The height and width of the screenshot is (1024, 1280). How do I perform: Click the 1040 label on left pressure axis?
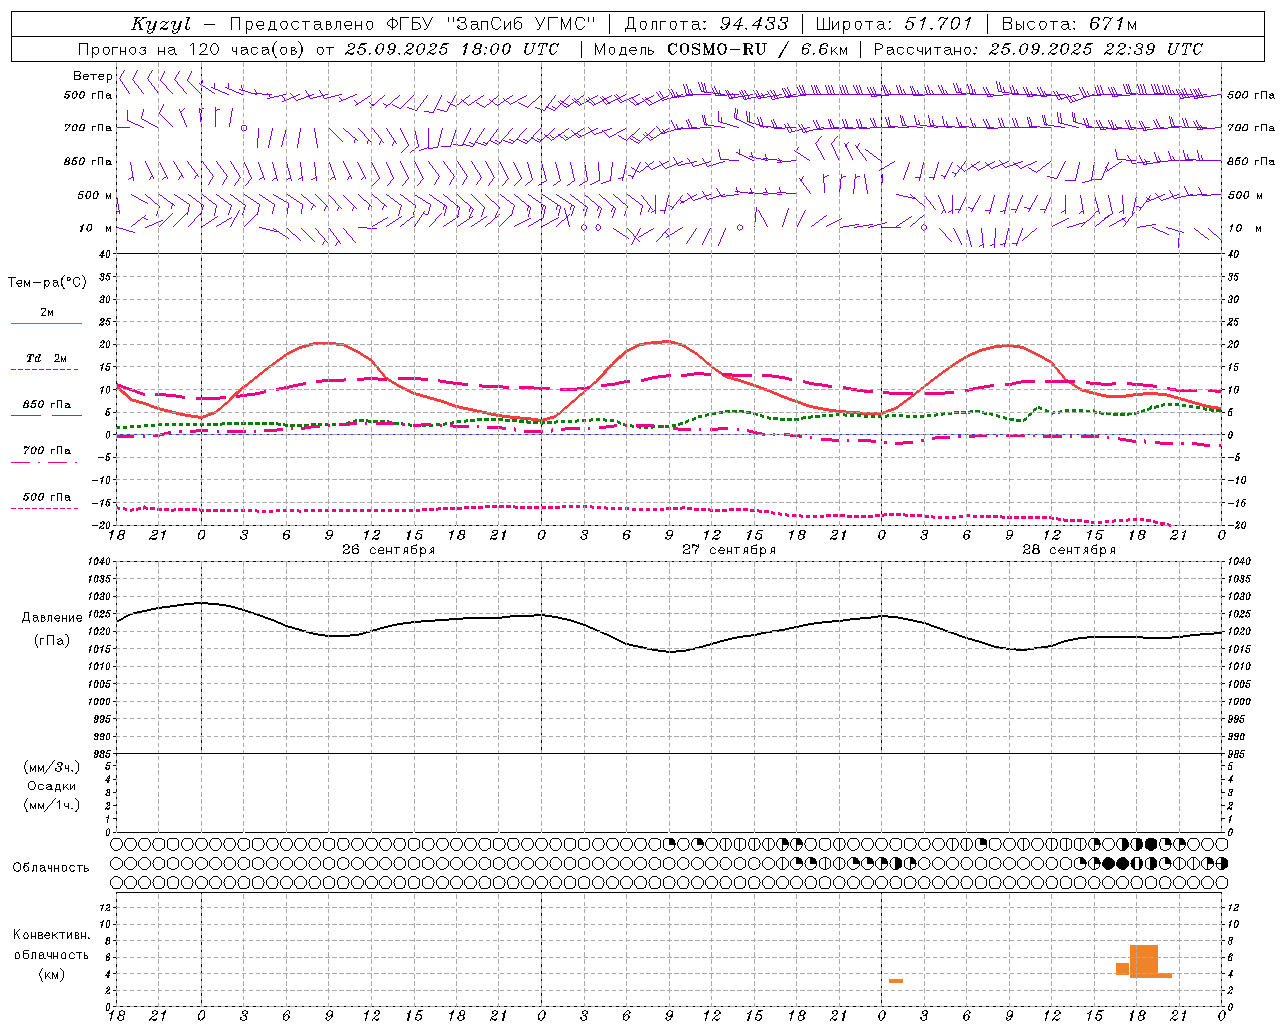(98, 562)
